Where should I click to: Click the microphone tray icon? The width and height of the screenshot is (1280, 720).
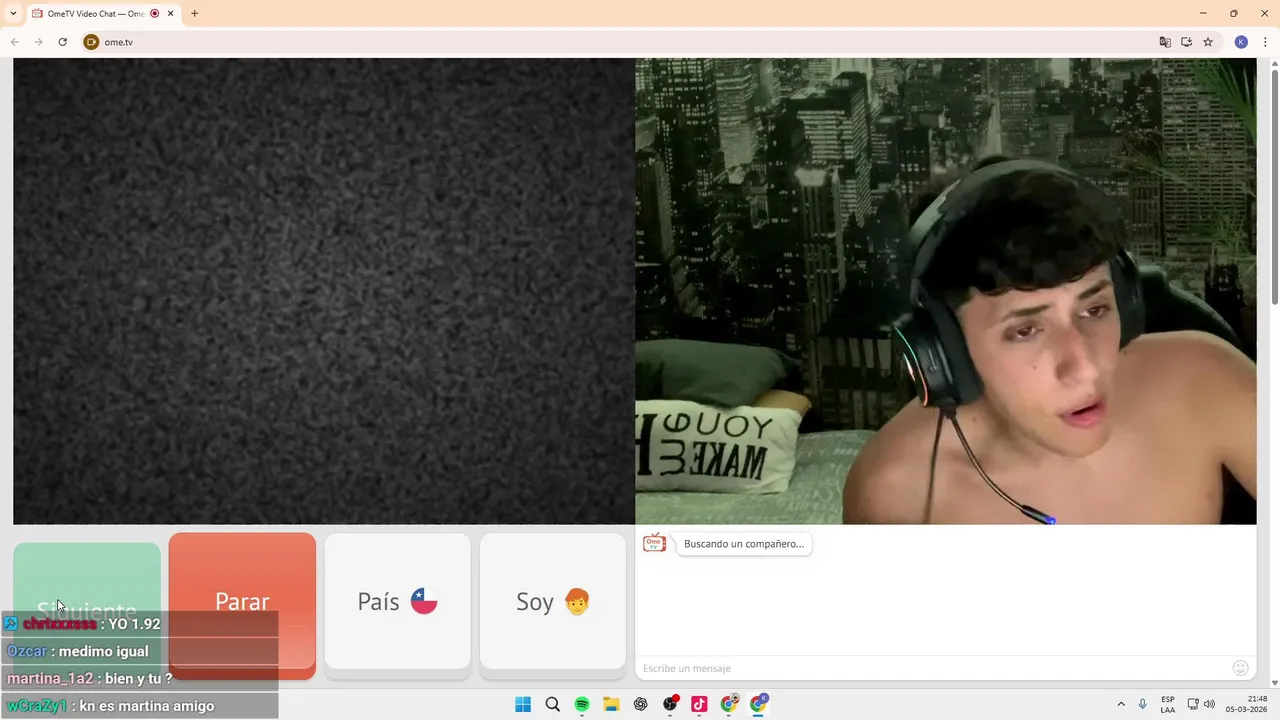tap(1143, 704)
